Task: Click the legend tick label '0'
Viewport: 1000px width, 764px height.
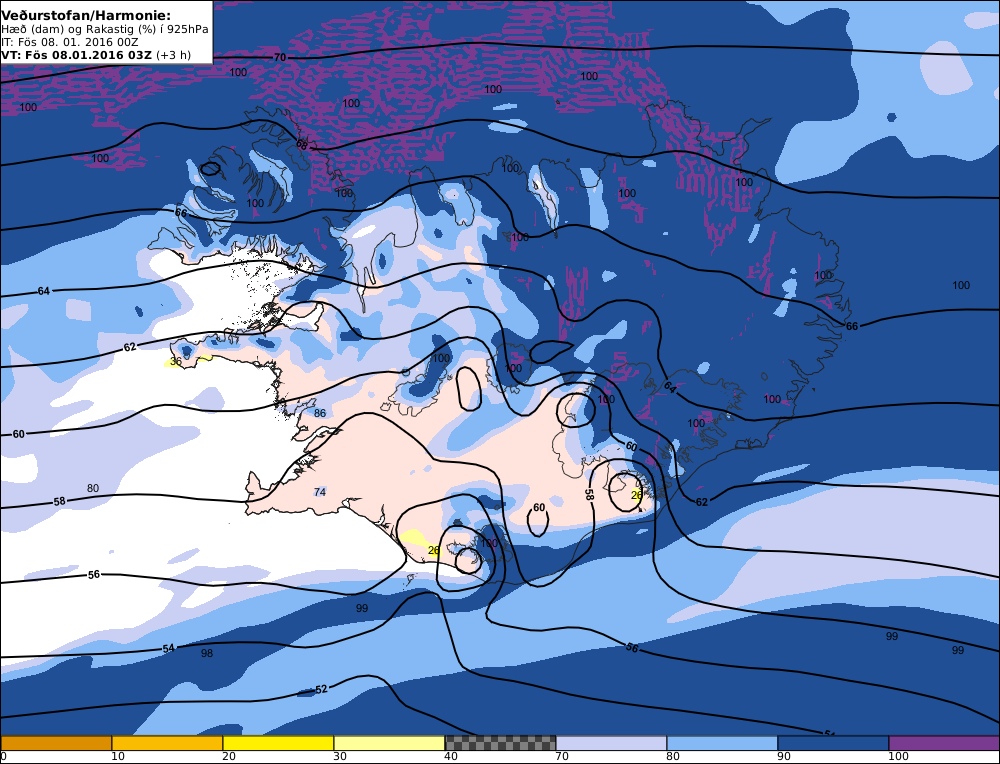Action: [3, 756]
